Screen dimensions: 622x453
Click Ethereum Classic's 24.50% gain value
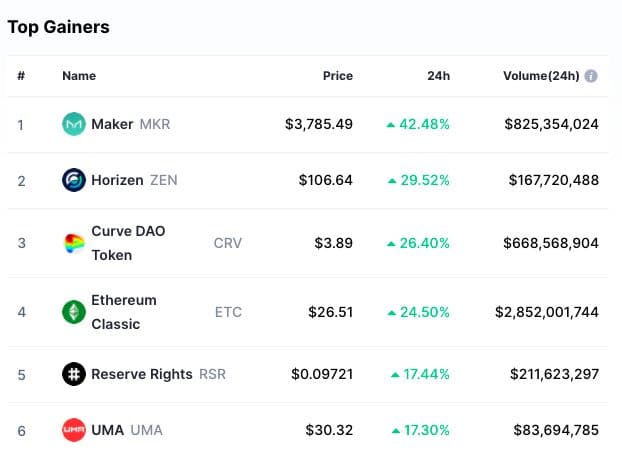(x=425, y=312)
